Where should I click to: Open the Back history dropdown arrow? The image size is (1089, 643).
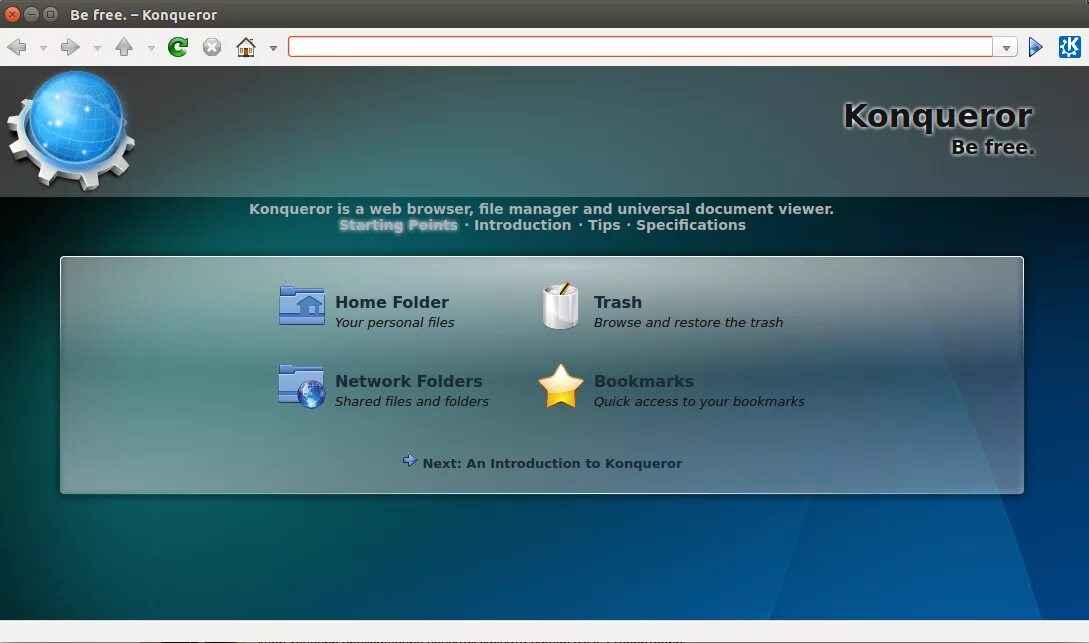point(43,48)
